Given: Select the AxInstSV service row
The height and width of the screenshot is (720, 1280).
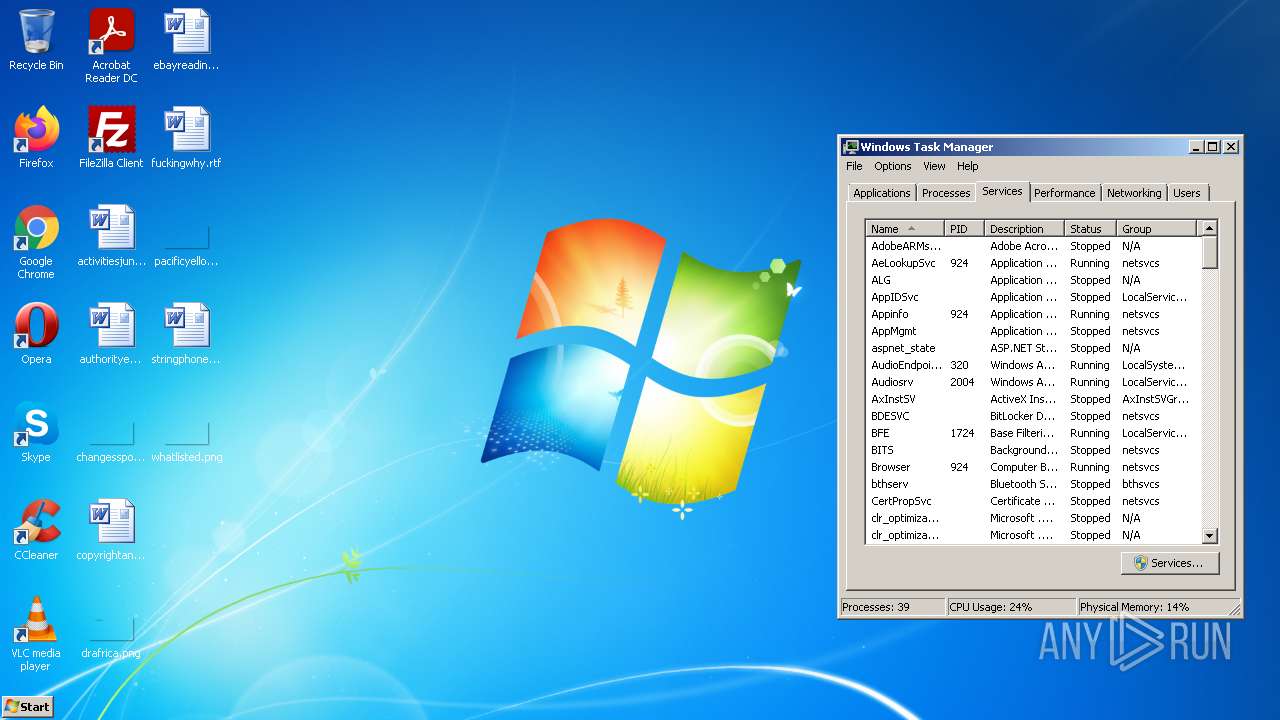Looking at the screenshot, I should point(1033,399).
